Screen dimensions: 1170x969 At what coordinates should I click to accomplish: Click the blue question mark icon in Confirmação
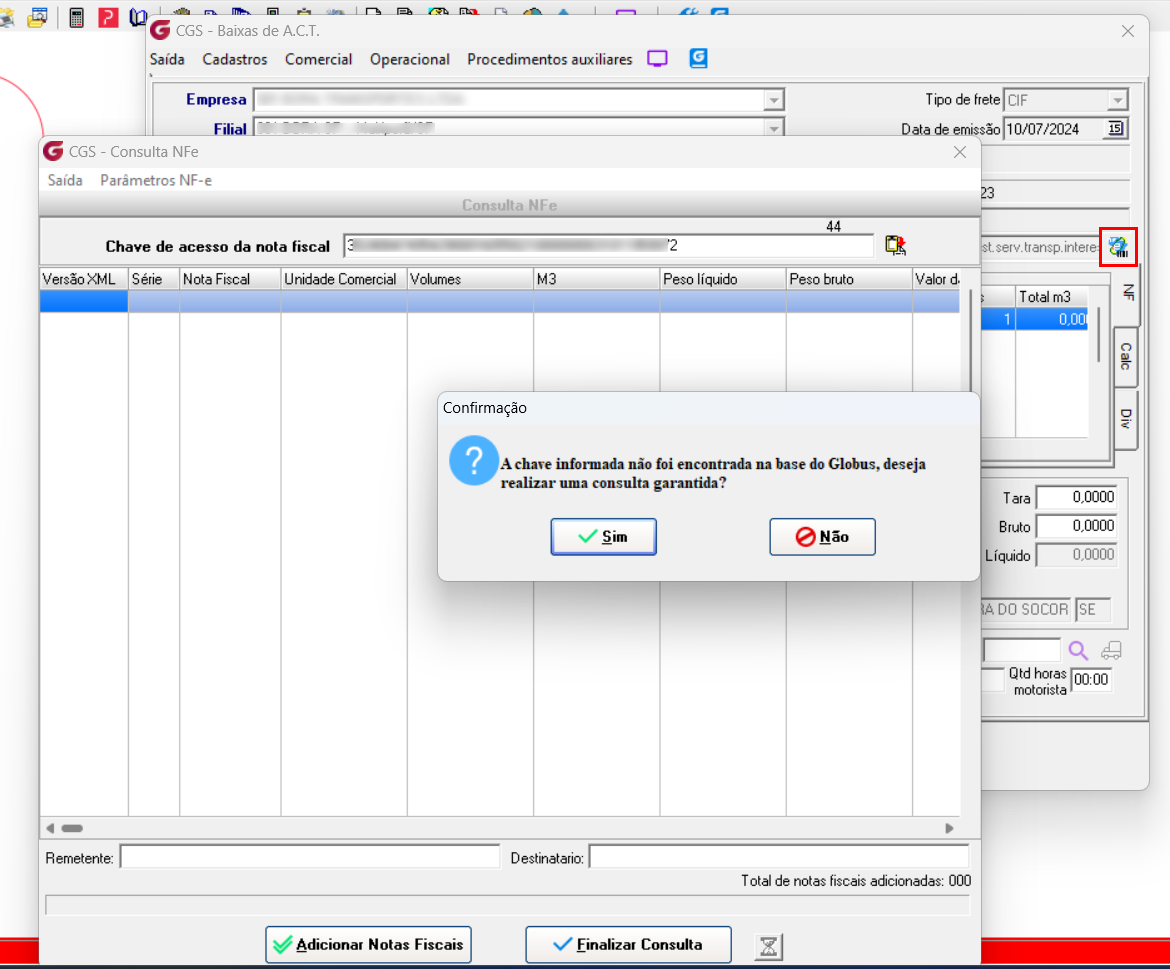pyautogui.click(x=473, y=460)
